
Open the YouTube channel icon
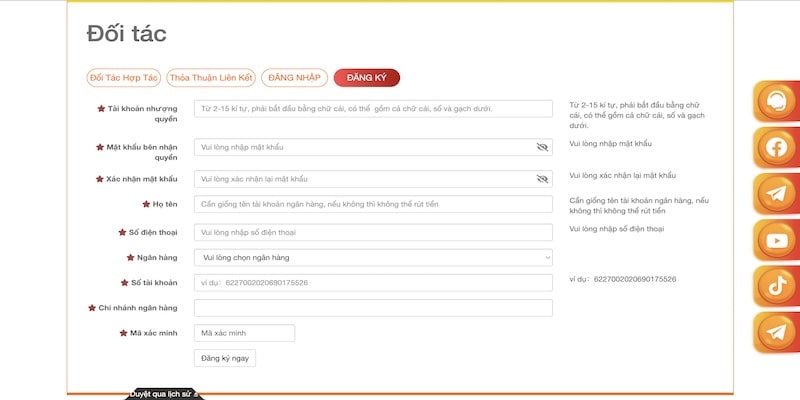pyautogui.click(x=776, y=240)
